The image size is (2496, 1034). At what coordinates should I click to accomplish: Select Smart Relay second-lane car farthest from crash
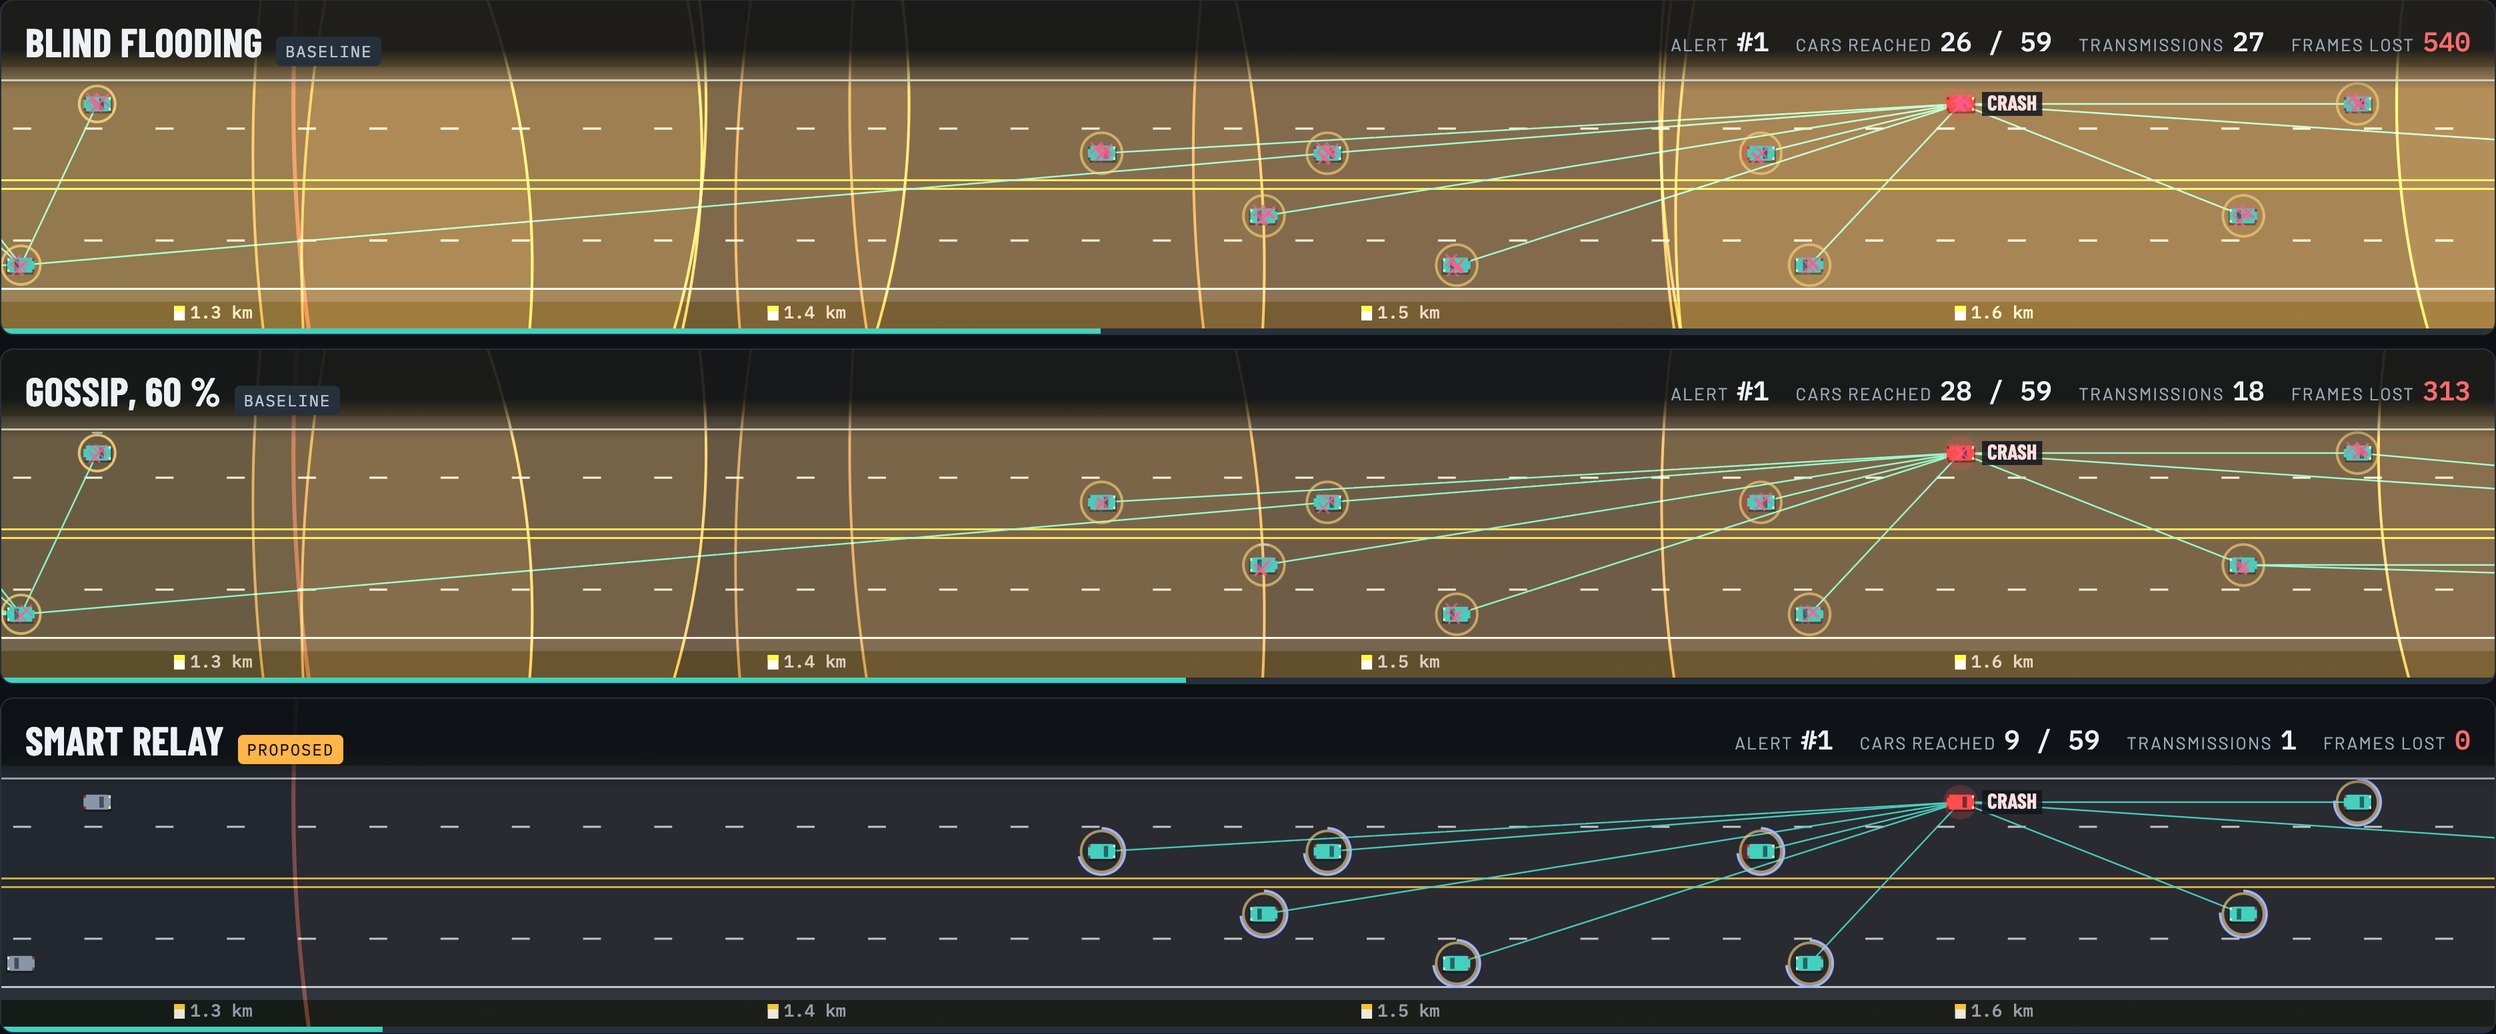tap(1101, 852)
